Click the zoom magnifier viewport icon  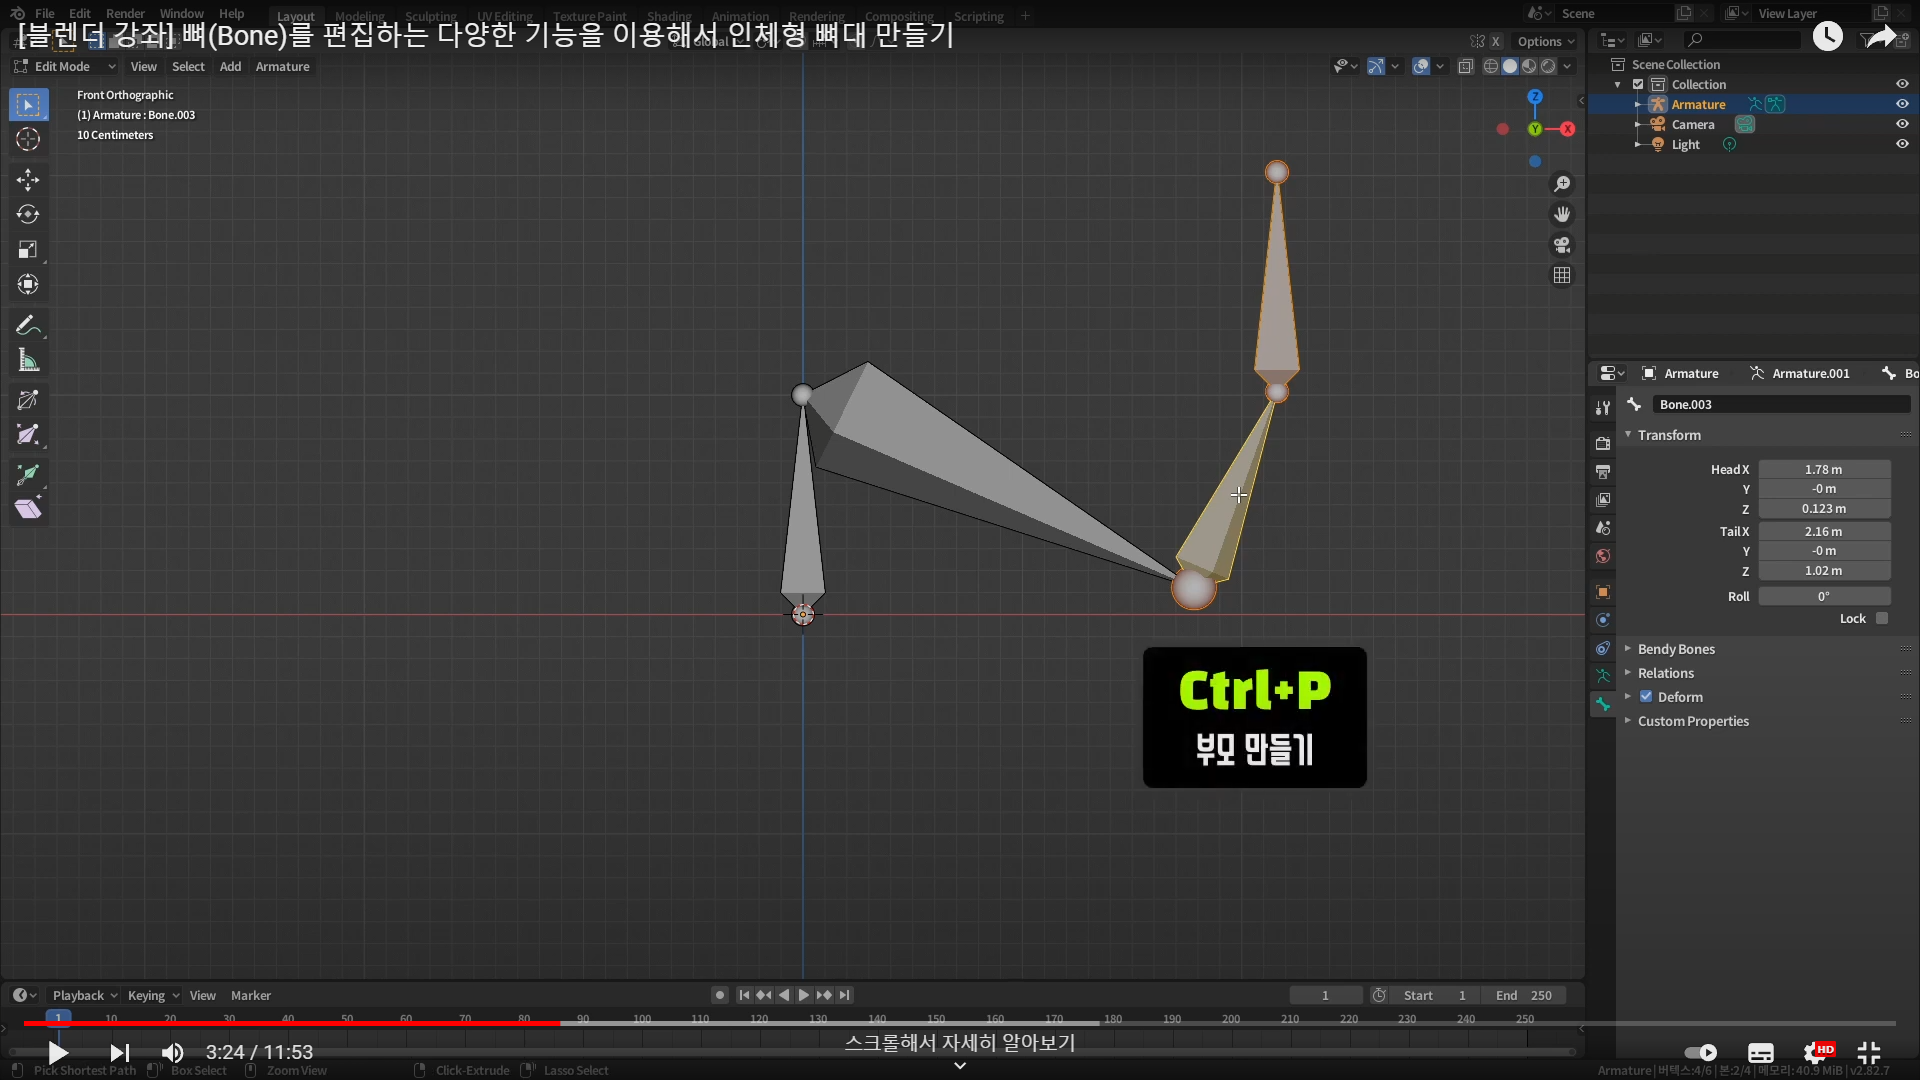click(1562, 184)
